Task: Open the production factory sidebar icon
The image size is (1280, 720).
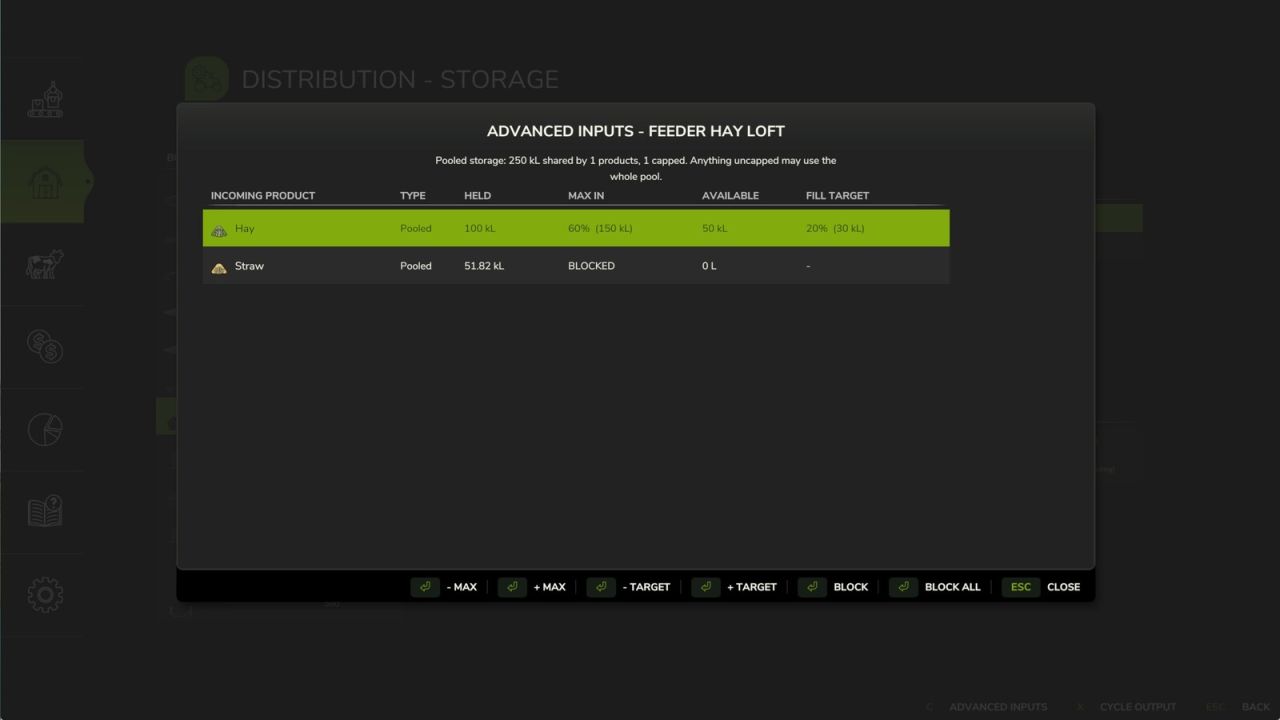Action: click(x=44, y=100)
